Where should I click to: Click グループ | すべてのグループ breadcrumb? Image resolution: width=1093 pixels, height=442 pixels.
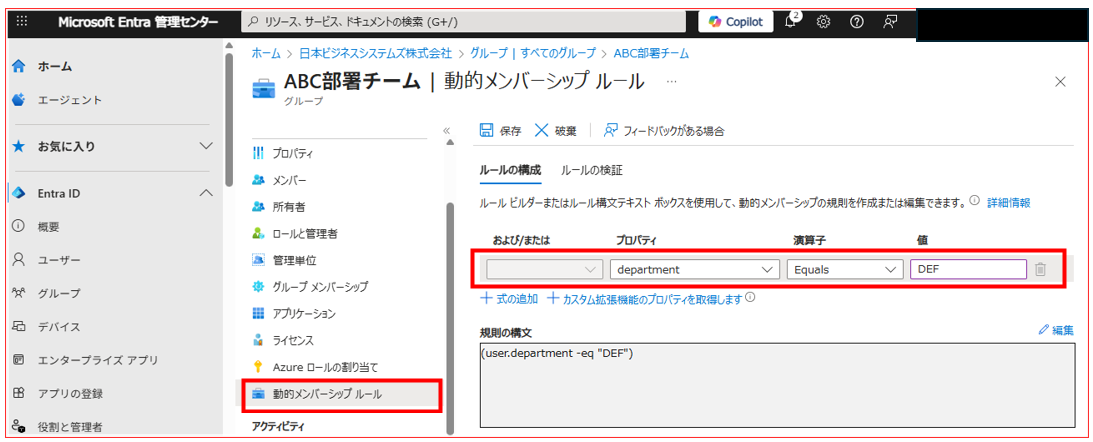click(533, 53)
